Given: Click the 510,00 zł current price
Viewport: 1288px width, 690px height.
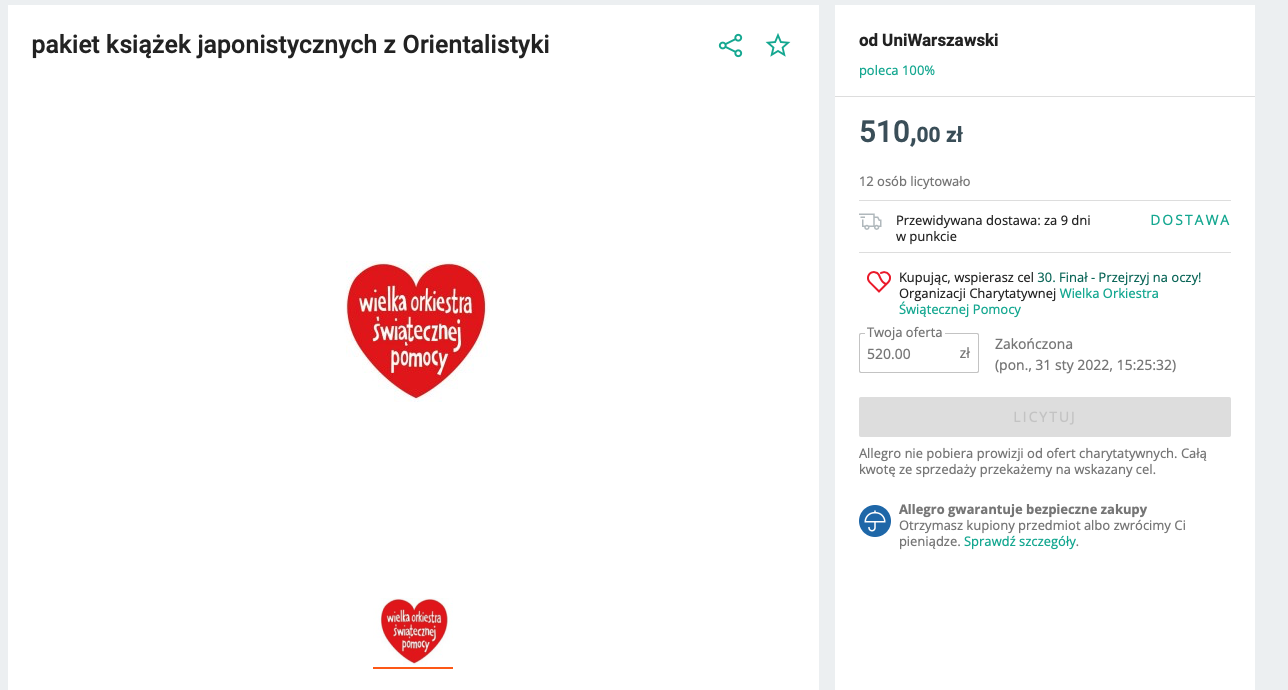Looking at the screenshot, I should click(x=910, y=132).
